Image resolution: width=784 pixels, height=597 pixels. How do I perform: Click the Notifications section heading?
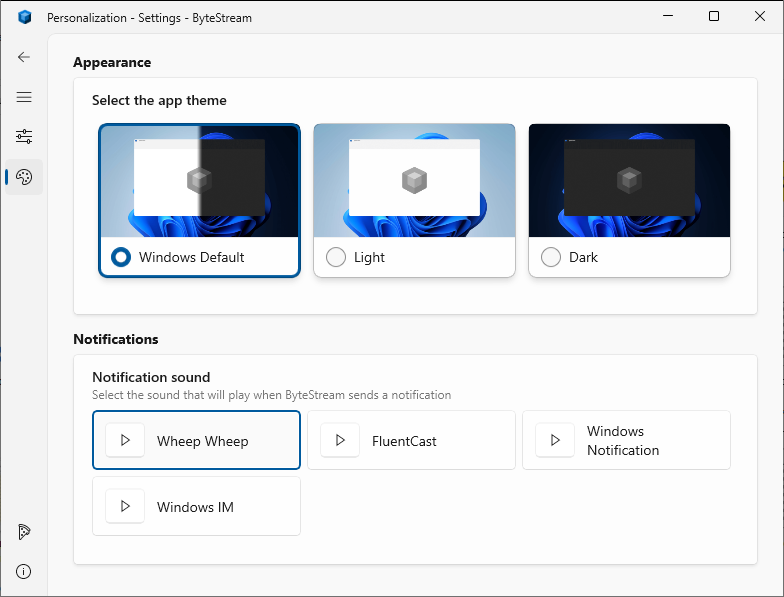(x=116, y=339)
